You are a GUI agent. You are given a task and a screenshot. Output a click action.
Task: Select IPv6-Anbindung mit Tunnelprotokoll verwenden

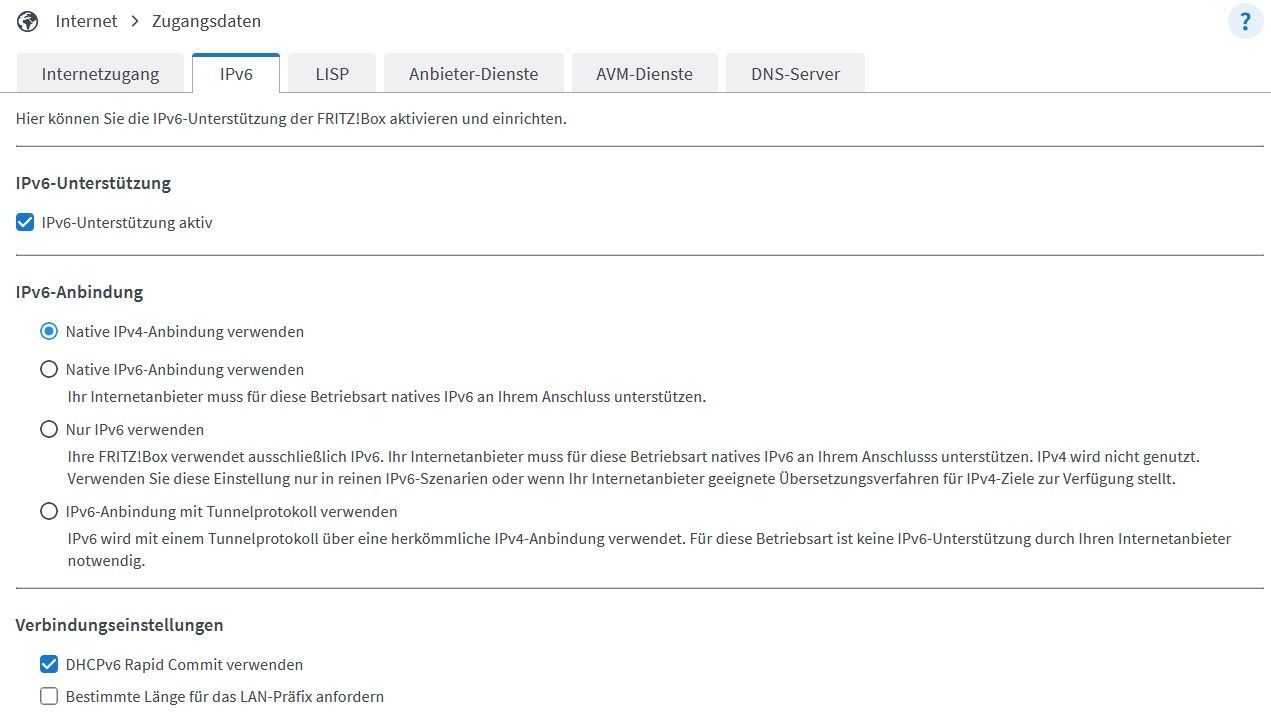[49, 512]
